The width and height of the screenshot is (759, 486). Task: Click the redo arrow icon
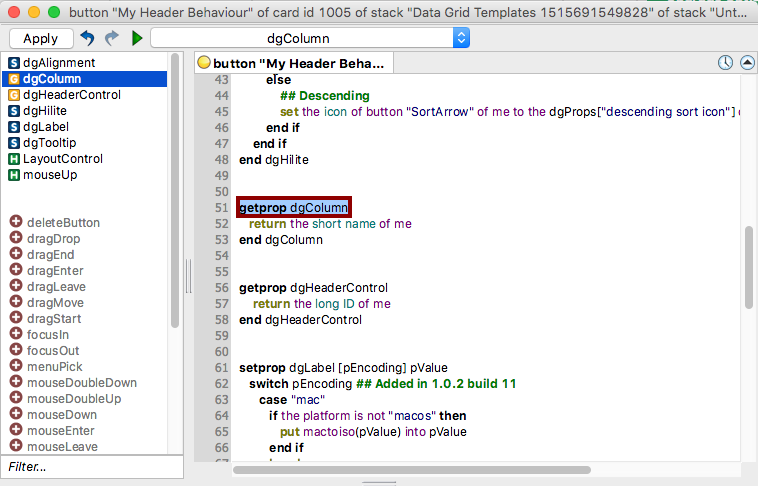[112, 38]
